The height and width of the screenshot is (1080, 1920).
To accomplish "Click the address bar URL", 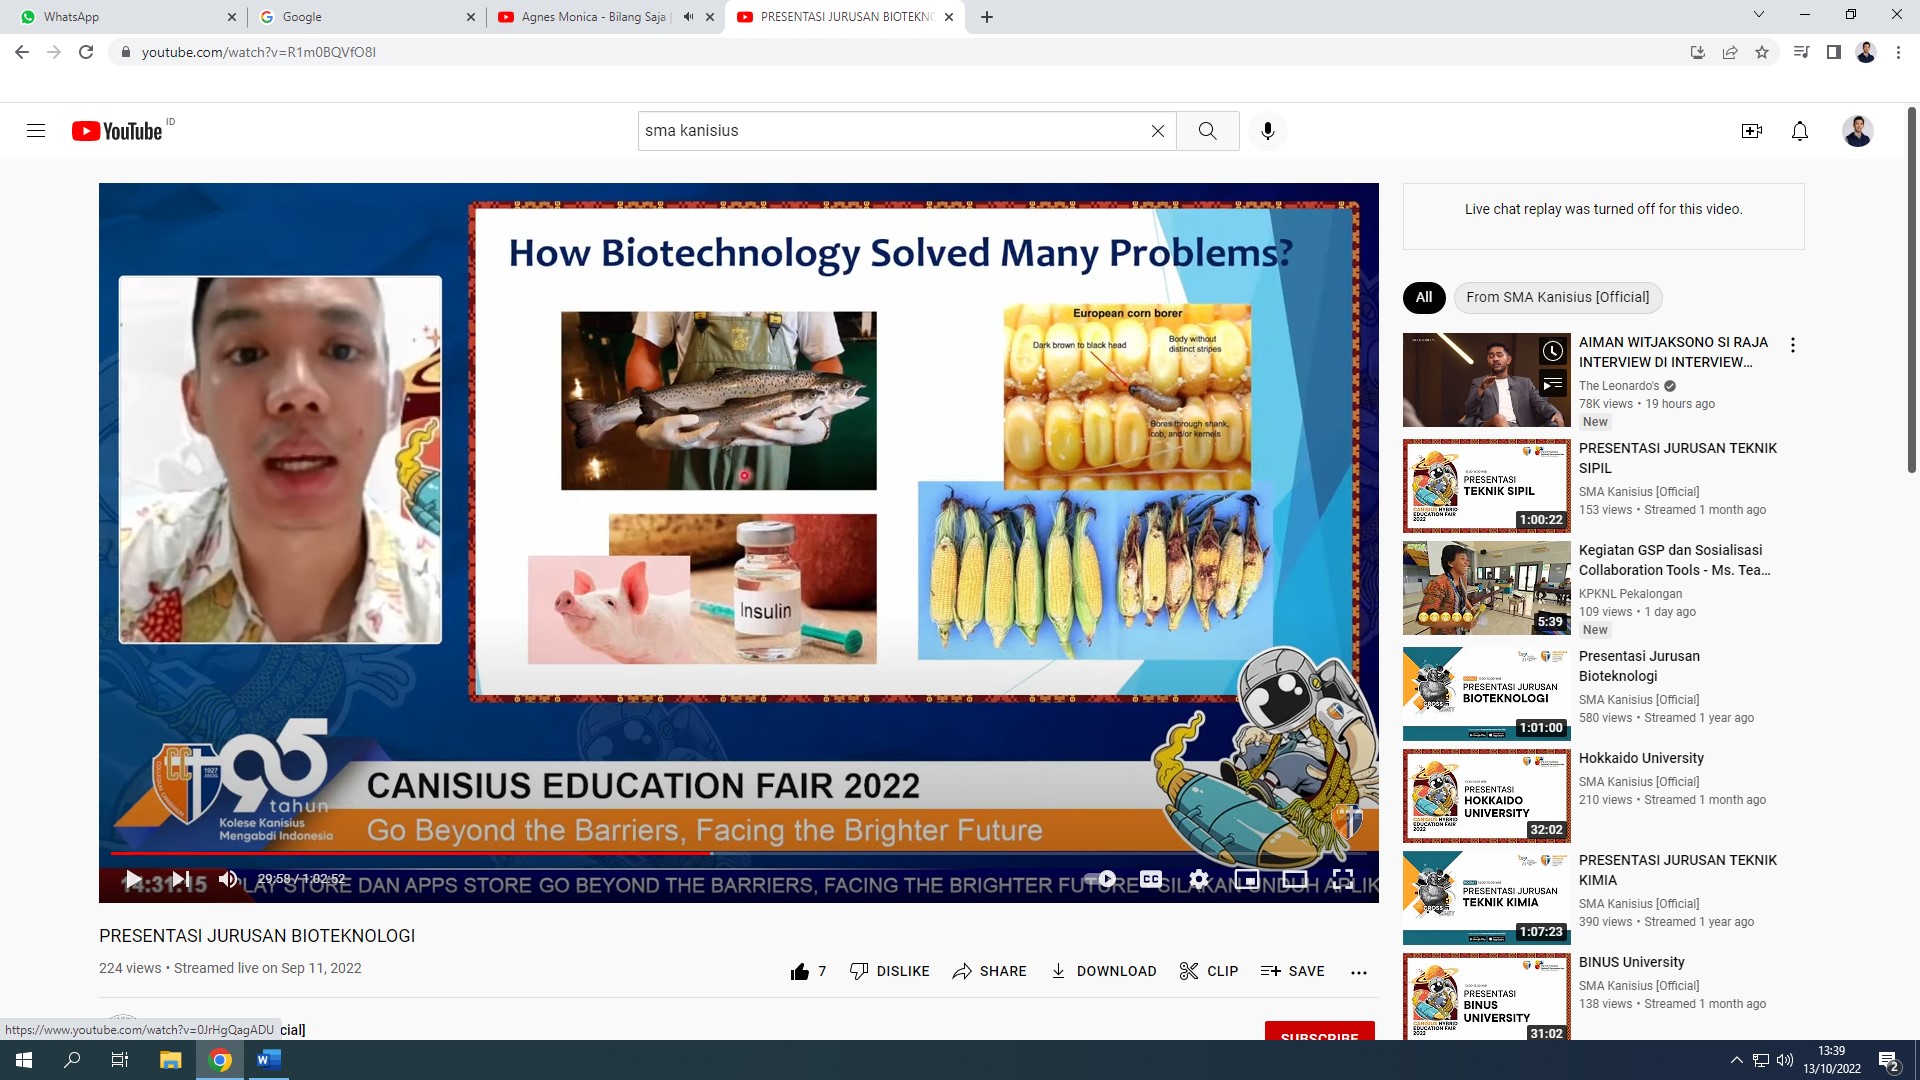I will (258, 52).
